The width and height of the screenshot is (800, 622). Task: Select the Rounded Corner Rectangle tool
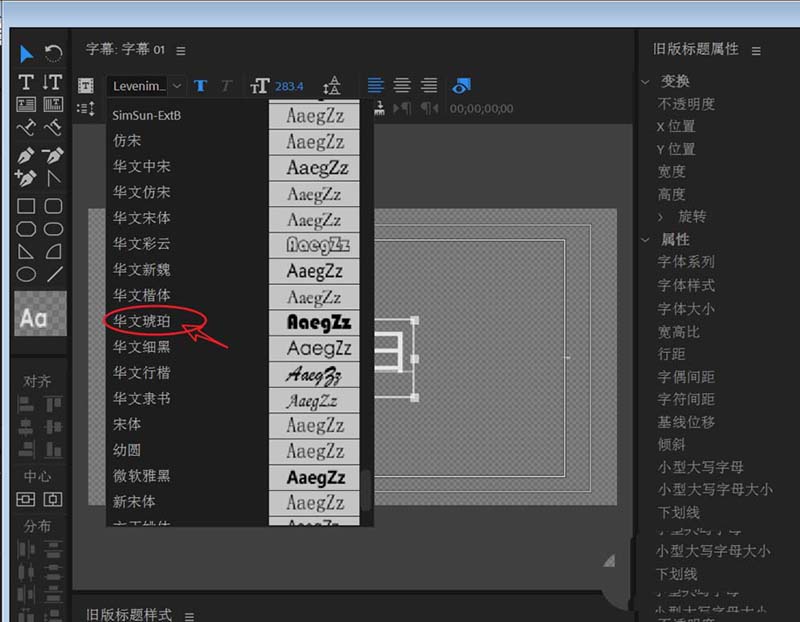[53, 229]
